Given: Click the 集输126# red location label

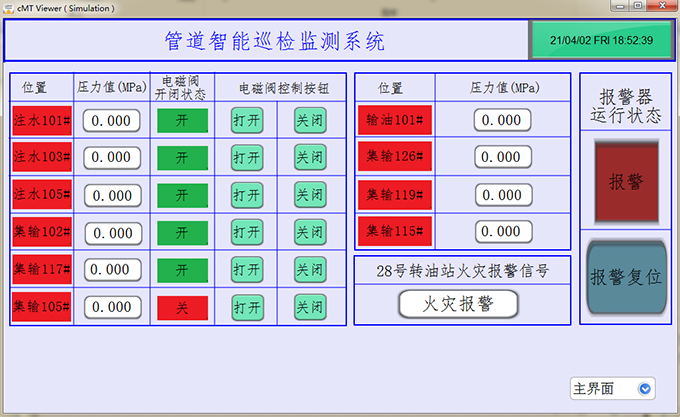Looking at the screenshot, I should [x=394, y=157].
